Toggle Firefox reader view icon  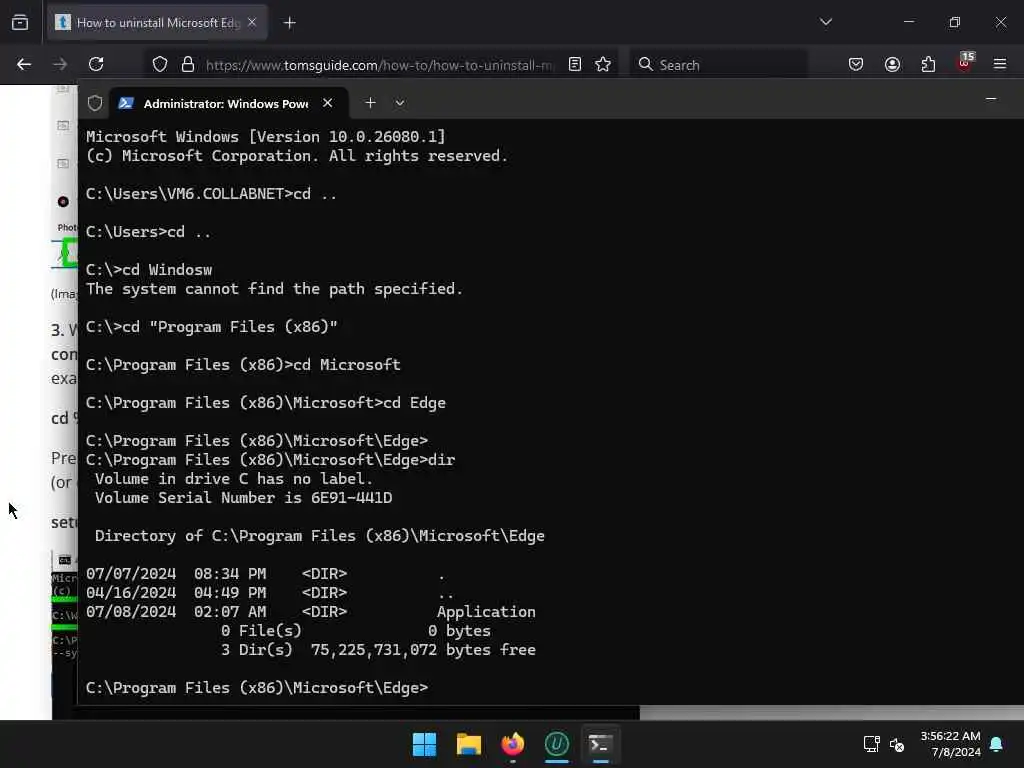click(x=575, y=64)
